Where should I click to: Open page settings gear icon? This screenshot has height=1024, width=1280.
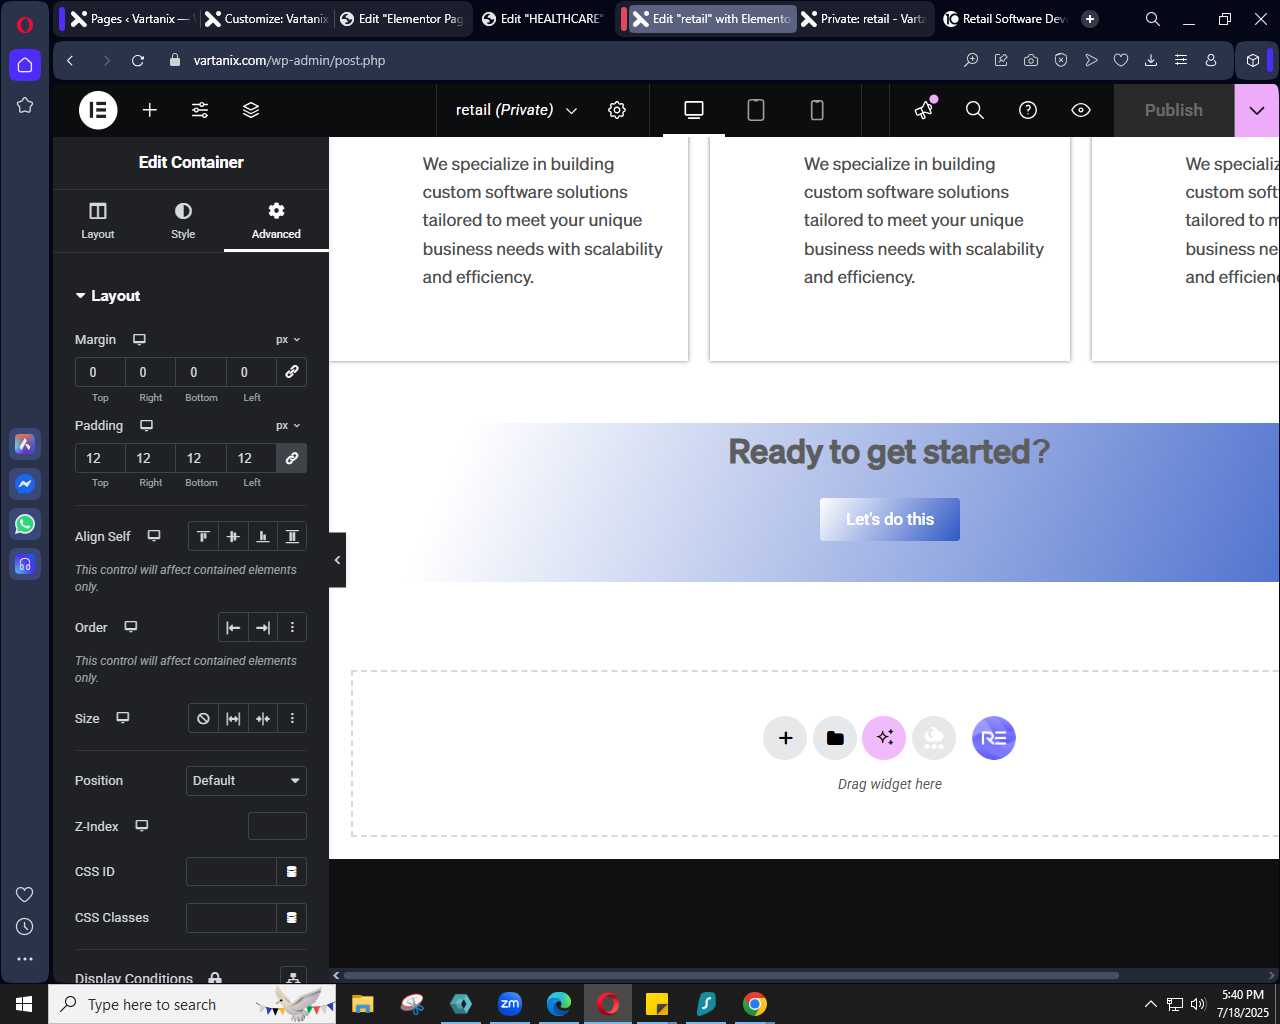617,110
